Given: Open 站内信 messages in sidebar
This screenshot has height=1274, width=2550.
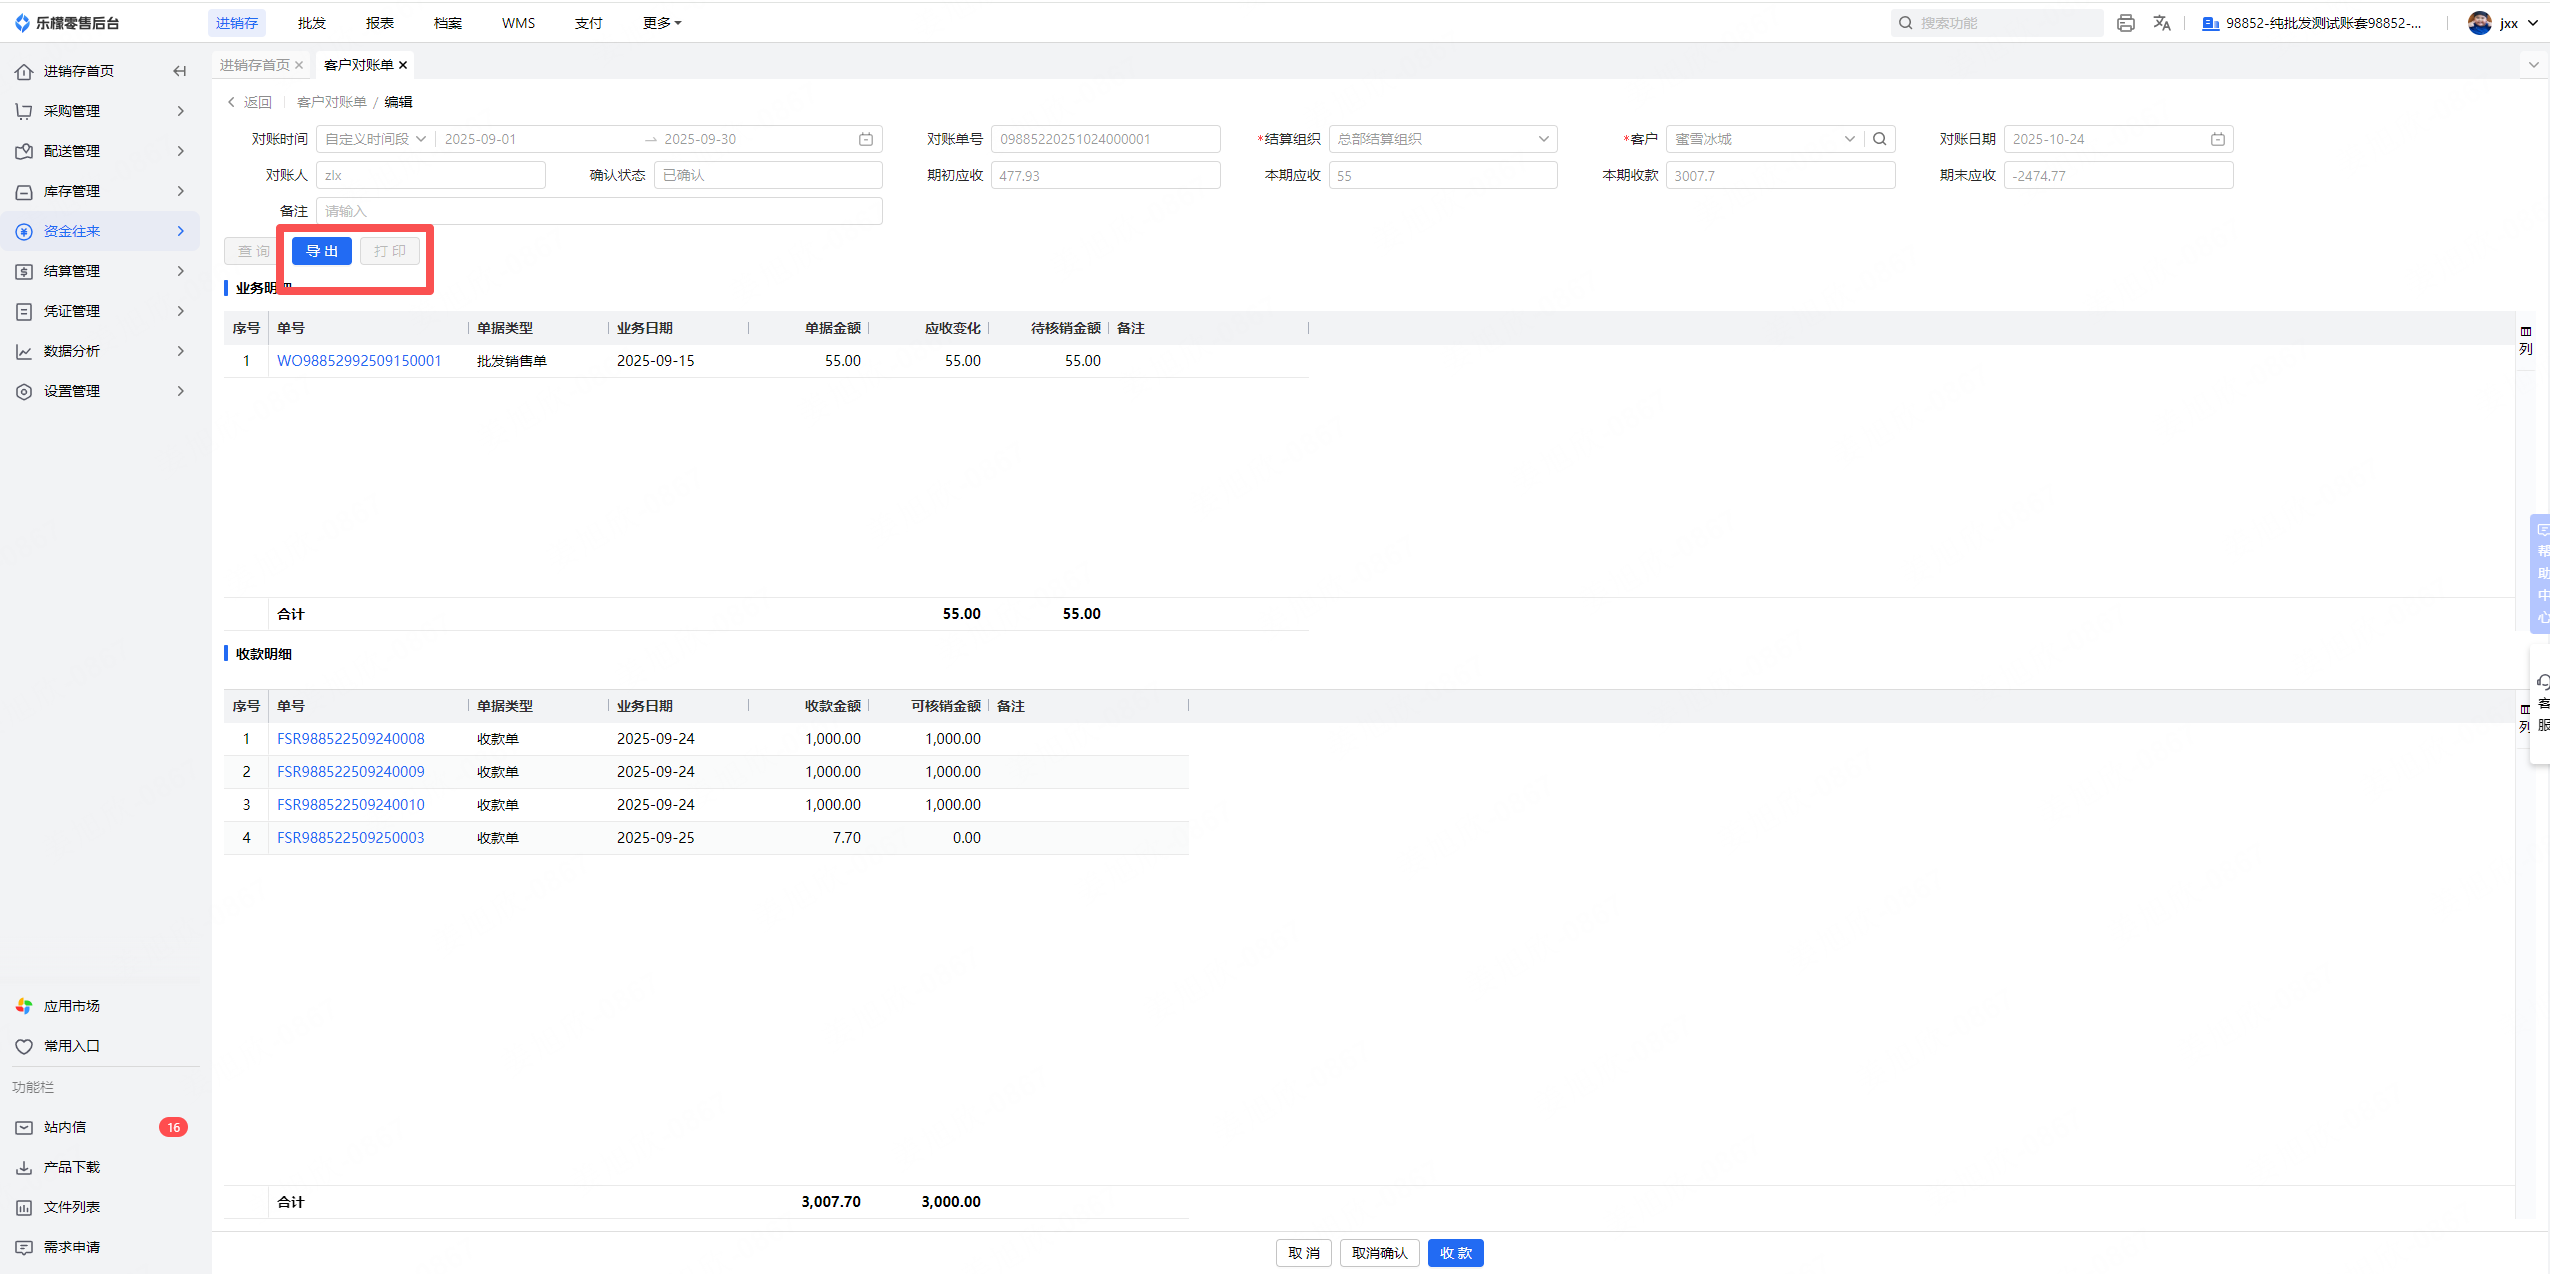Looking at the screenshot, I should (65, 1127).
